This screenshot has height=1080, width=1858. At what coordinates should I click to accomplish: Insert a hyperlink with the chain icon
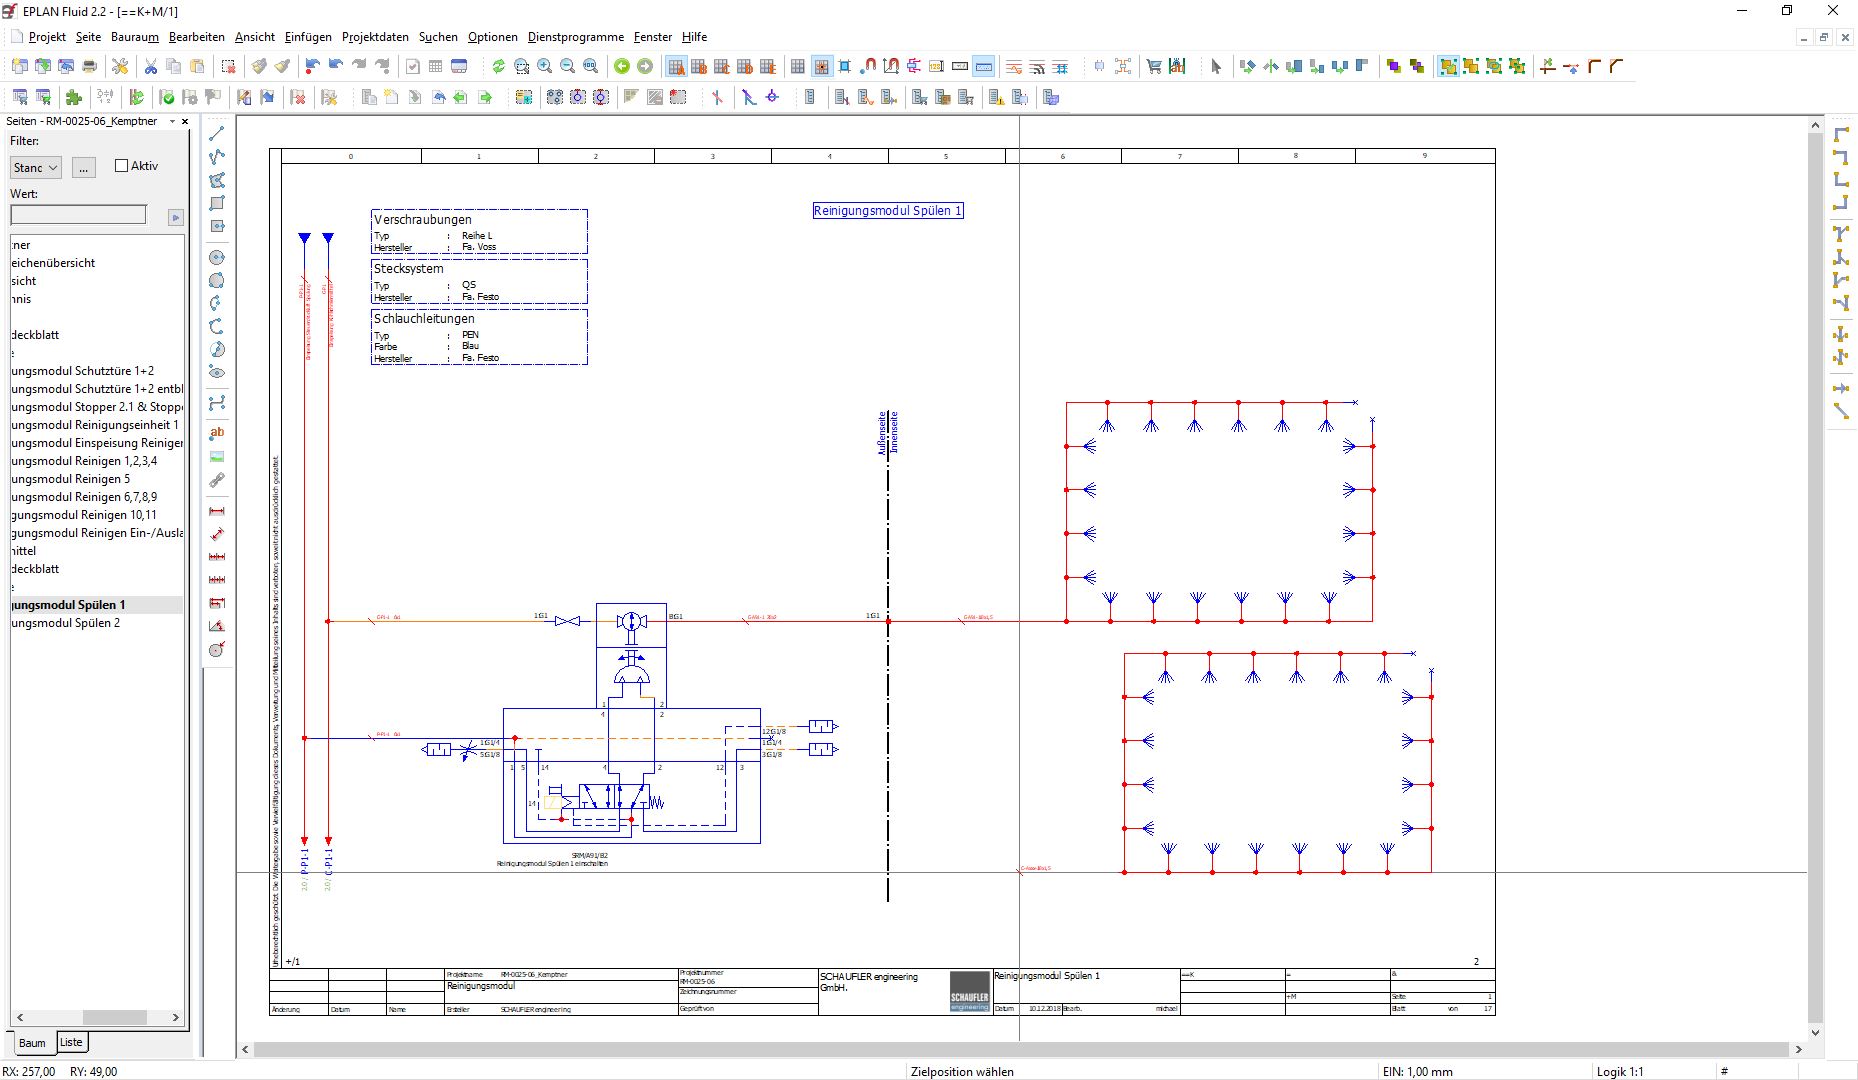coord(217,480)
